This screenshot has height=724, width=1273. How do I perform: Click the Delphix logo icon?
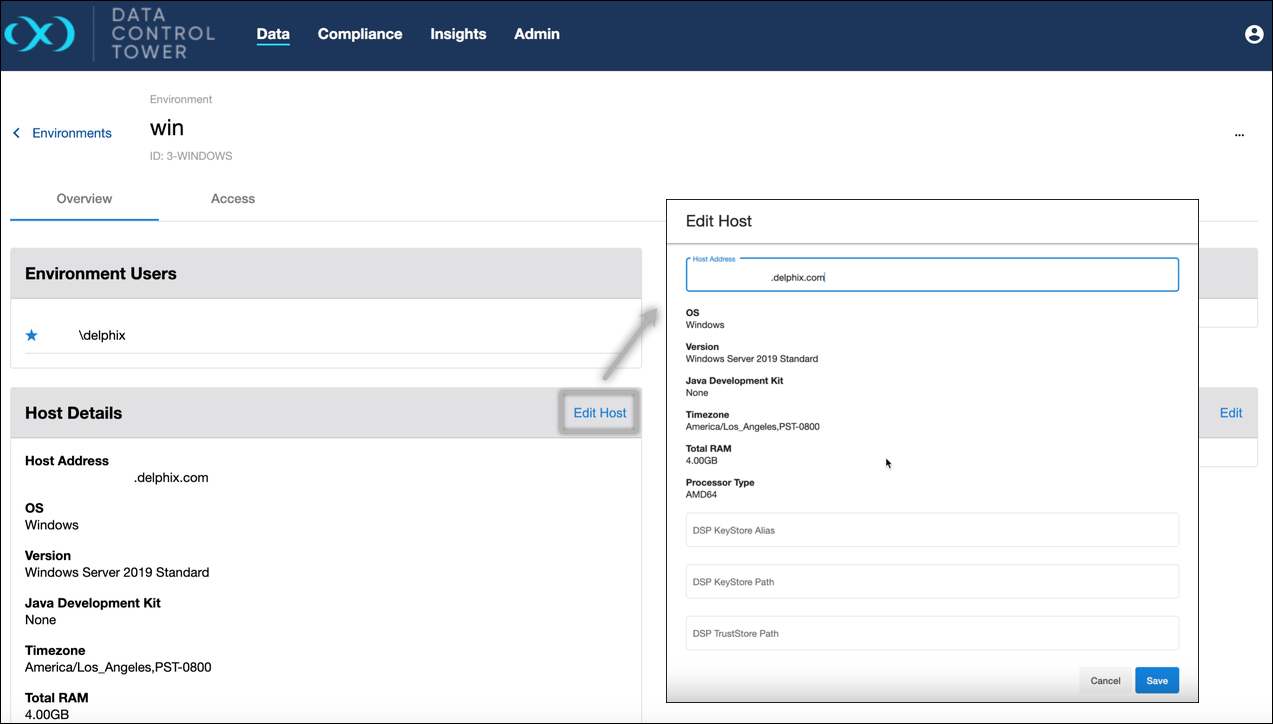coord(40,34)
